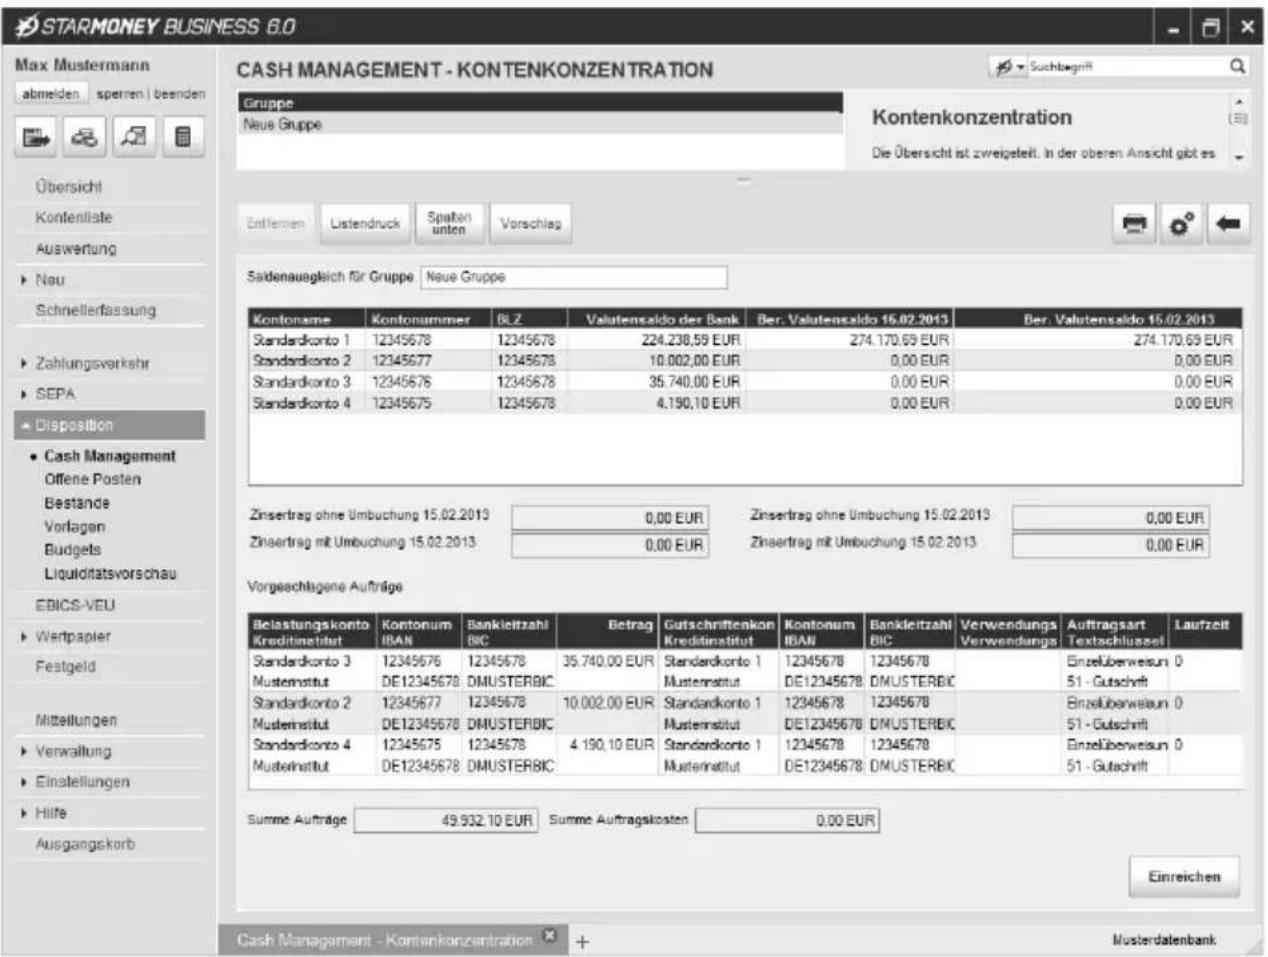Open EBICS-VEU in the sidebar

tap(75, 606)
